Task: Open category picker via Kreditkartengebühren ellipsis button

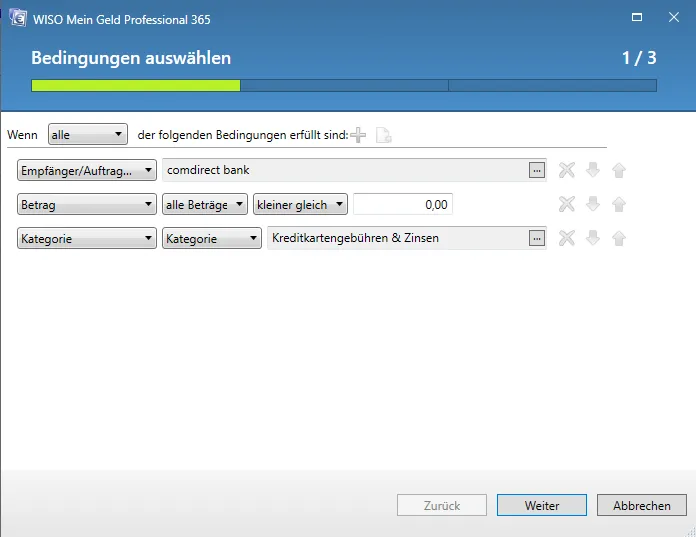Action: [537, 238]
